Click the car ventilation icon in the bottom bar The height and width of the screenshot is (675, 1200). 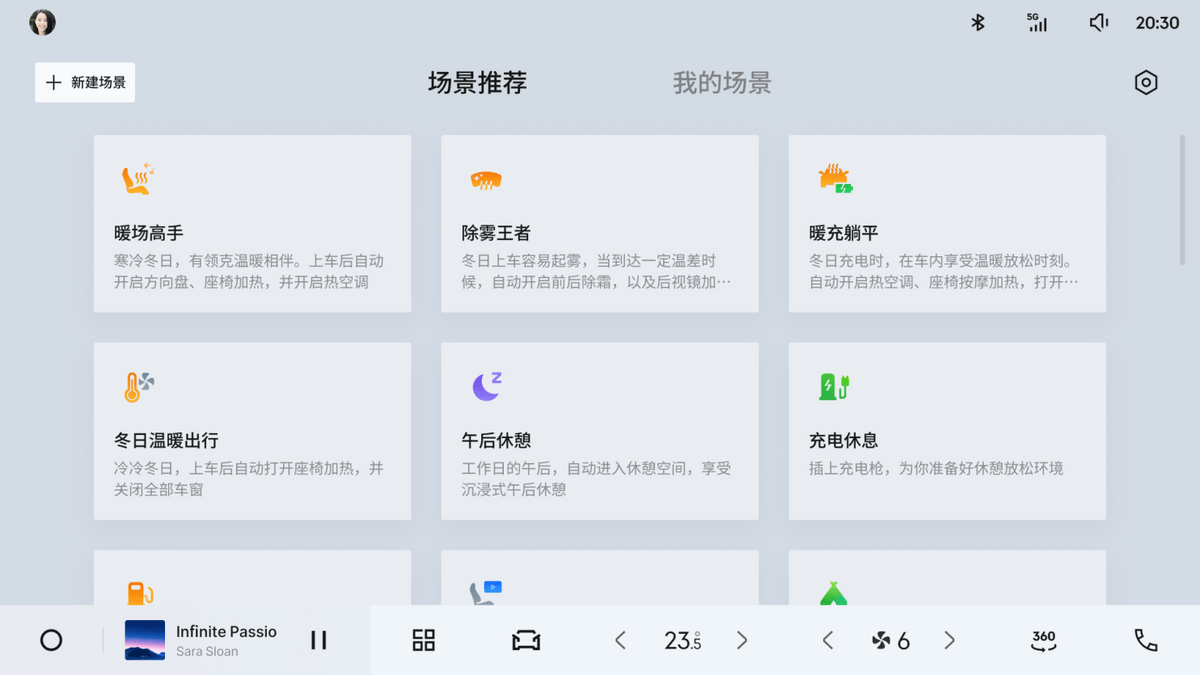point(526,640)
